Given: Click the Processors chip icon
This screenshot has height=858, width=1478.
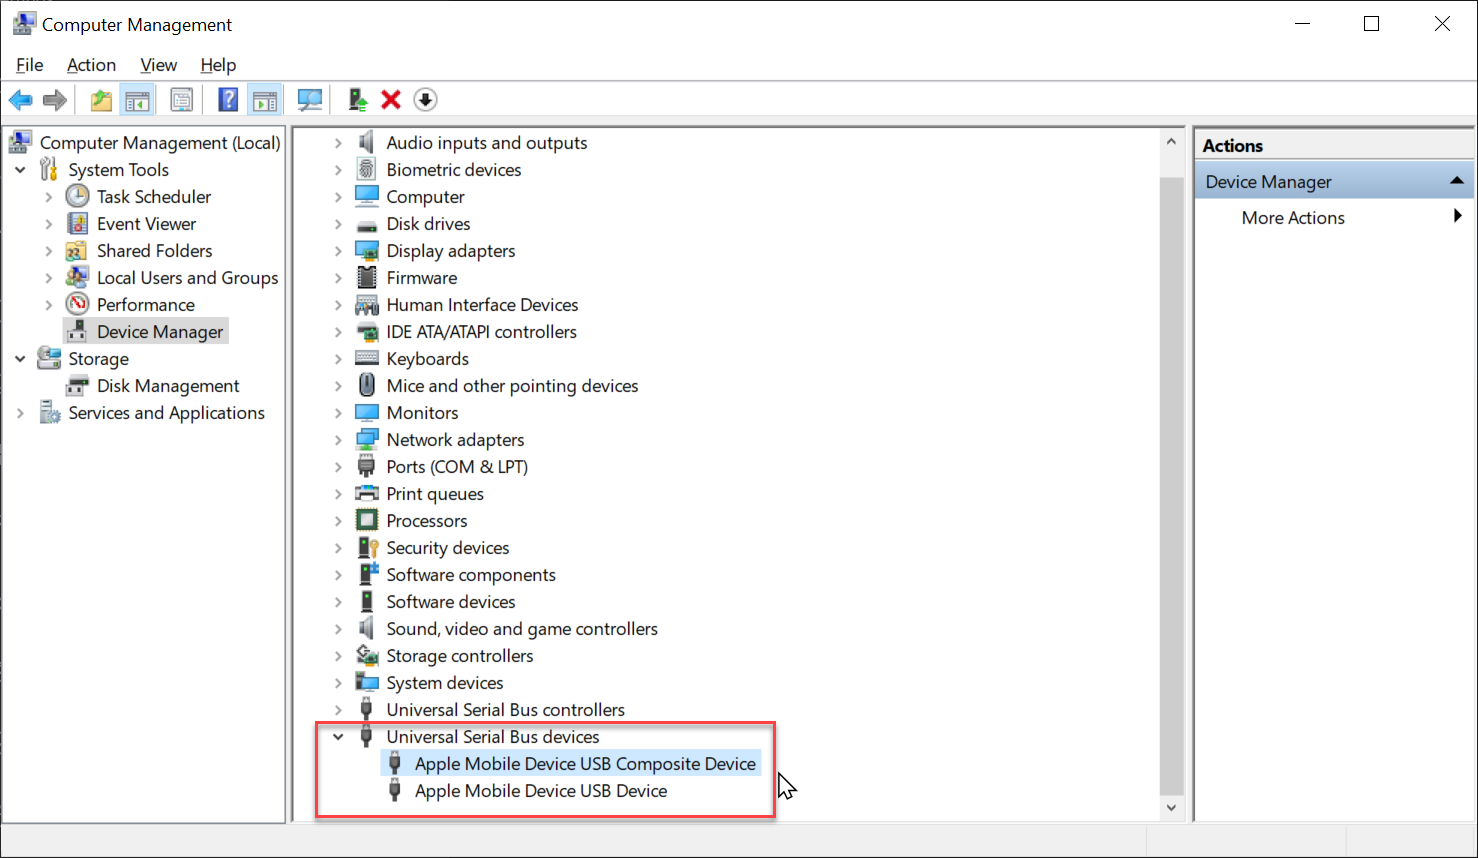Looking at the screenshot, I should tap(367, 521).
